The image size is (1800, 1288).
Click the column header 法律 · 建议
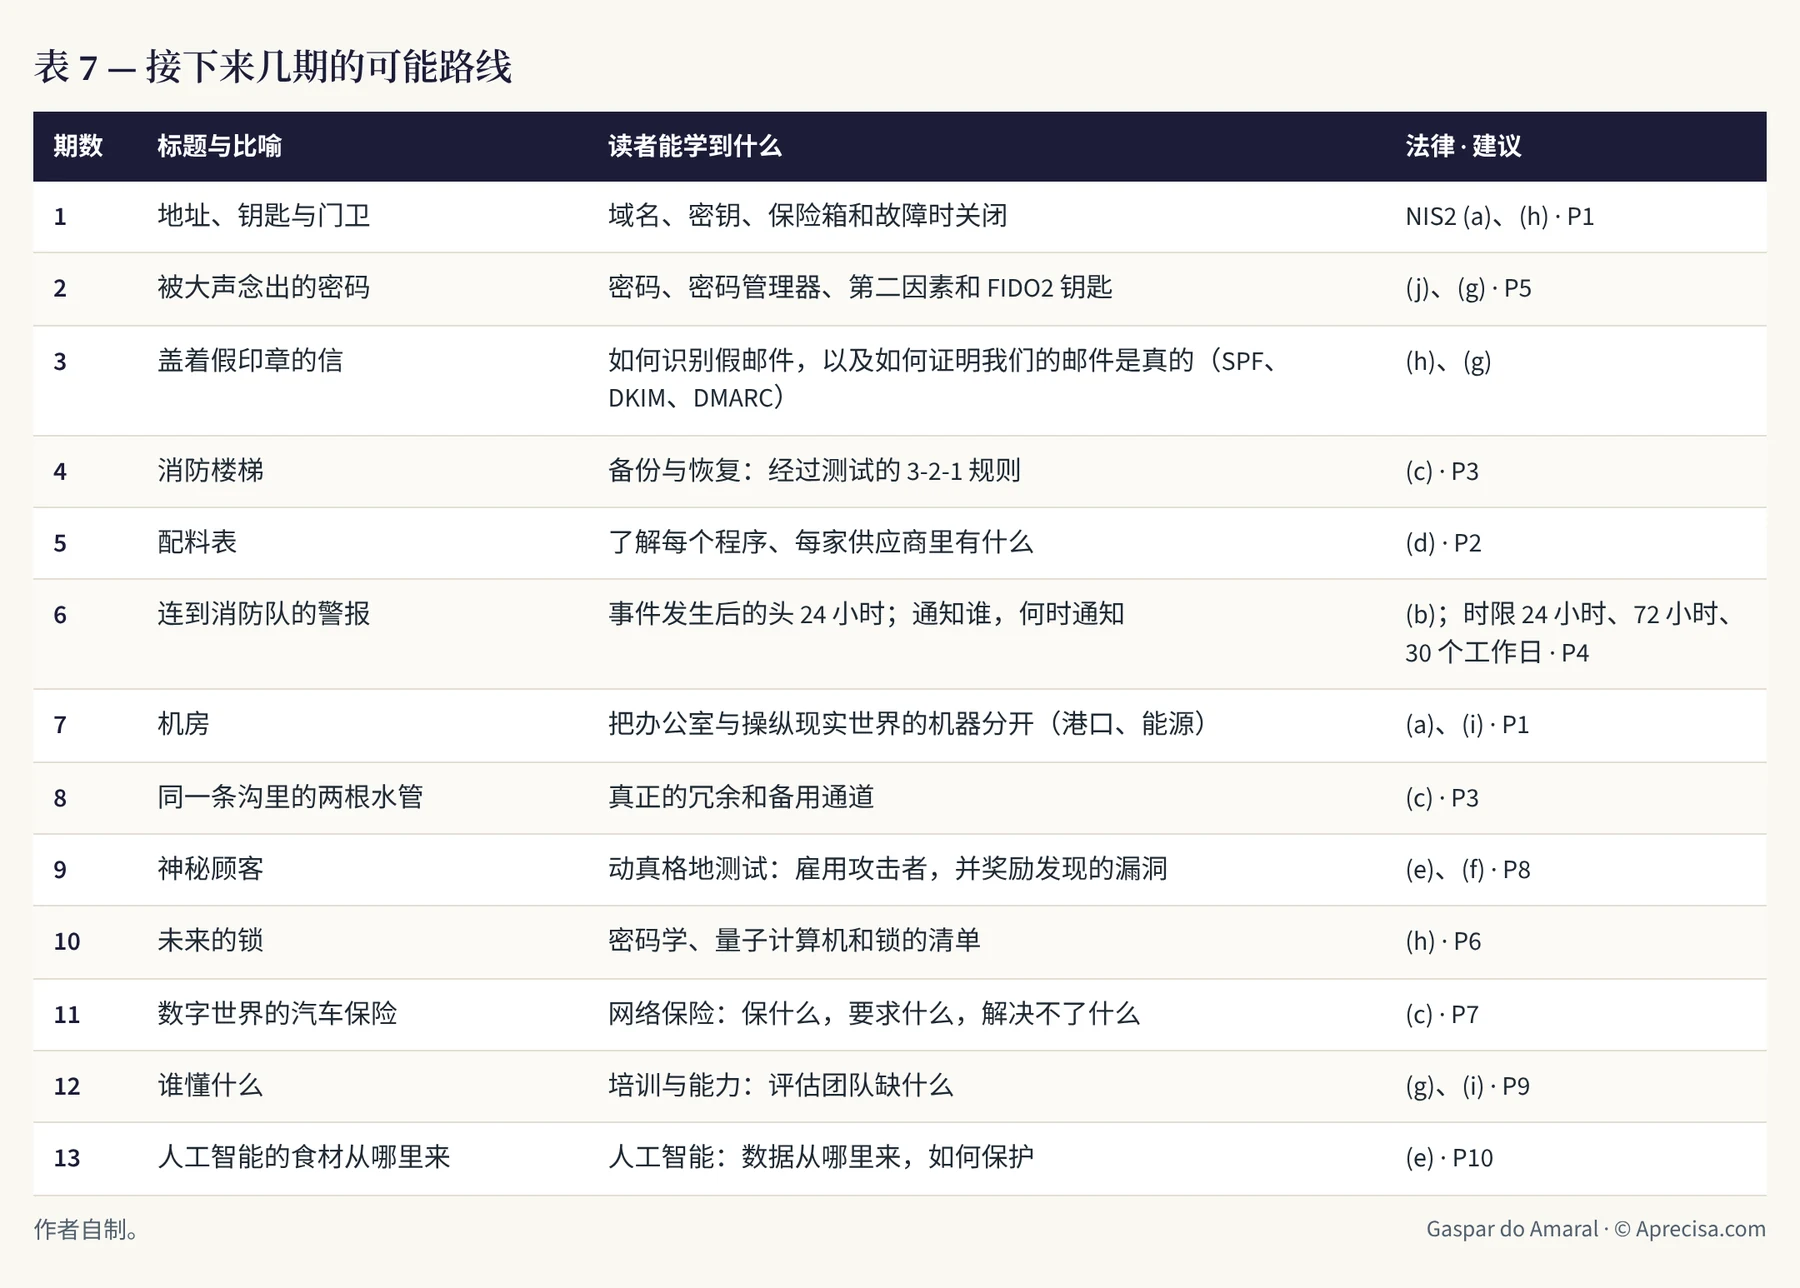point(1463,146)
